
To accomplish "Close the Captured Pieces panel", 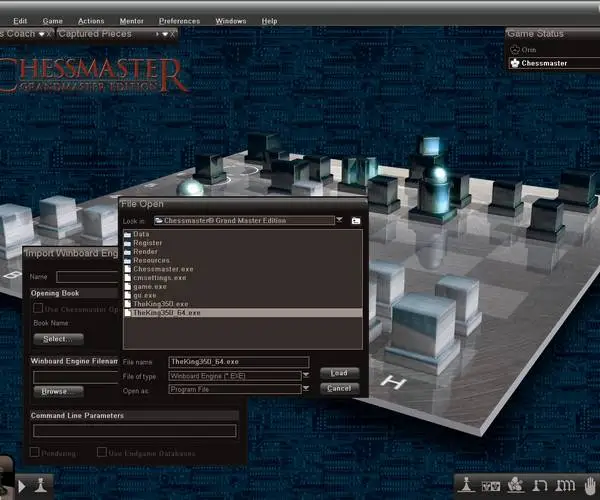I will (x=172, y=34).
